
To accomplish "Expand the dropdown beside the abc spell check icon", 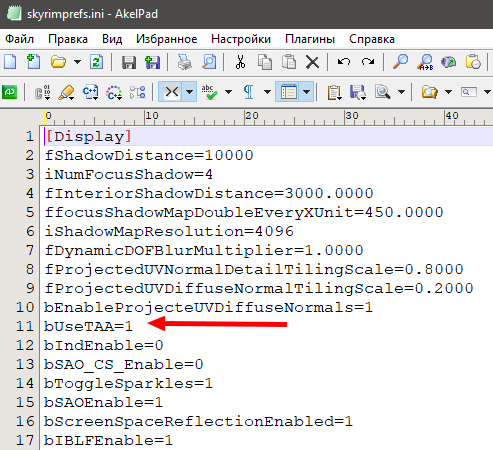I will click(x=228, y=92).
